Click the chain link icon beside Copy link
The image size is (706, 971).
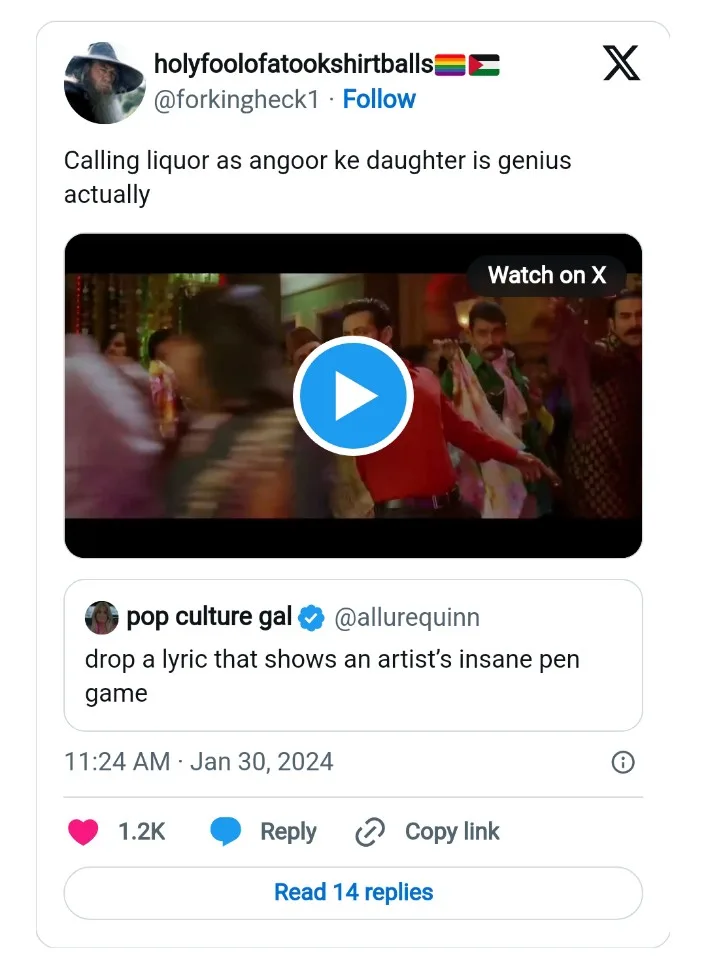pos(371,832)
